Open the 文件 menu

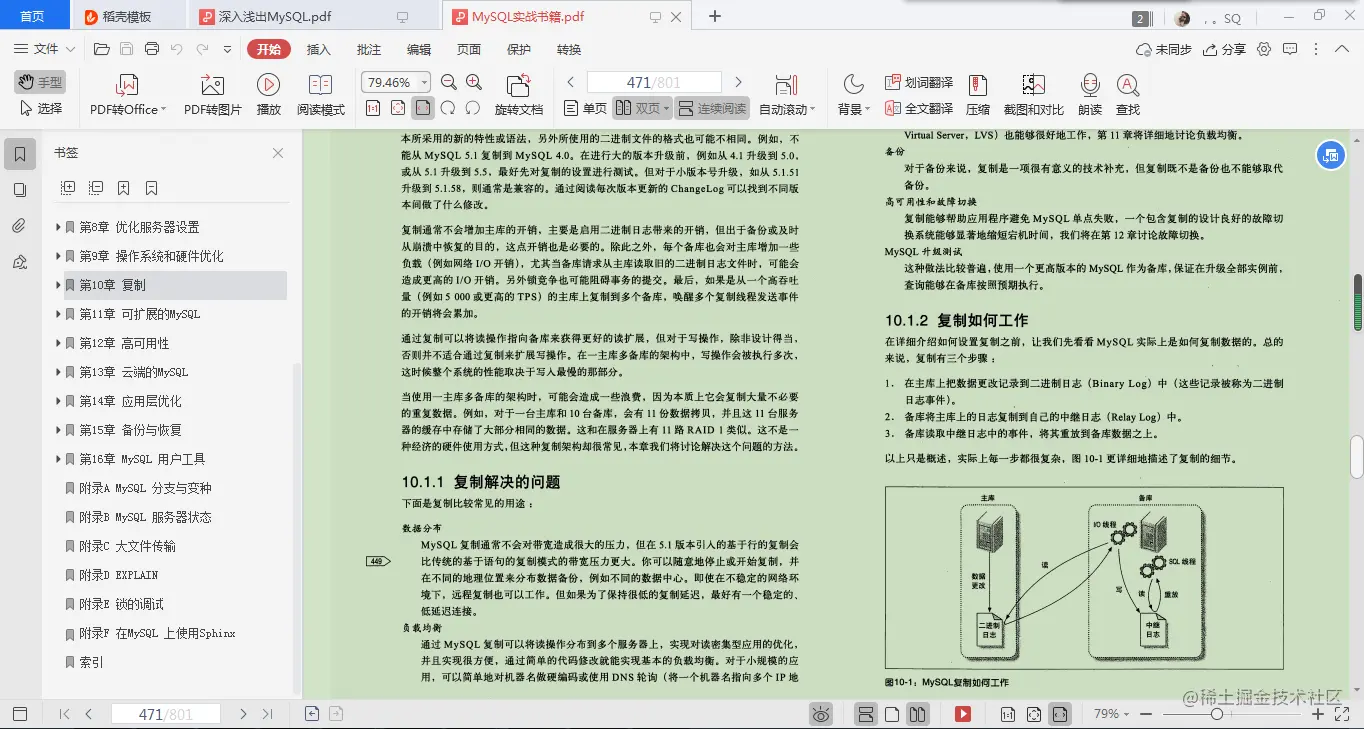coord(45,49)
